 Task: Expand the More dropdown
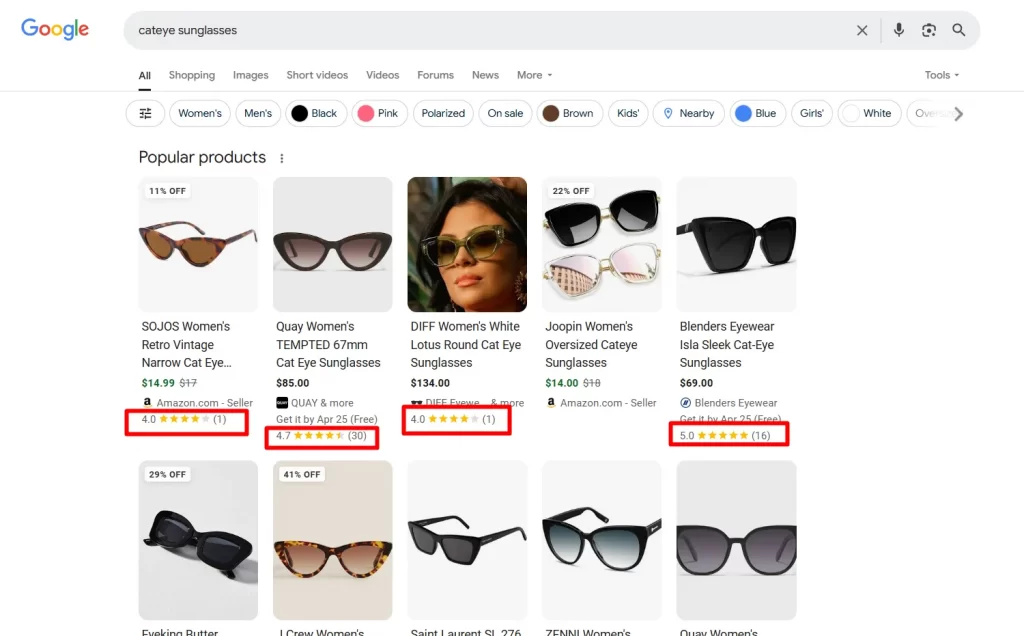pos(534,75)
